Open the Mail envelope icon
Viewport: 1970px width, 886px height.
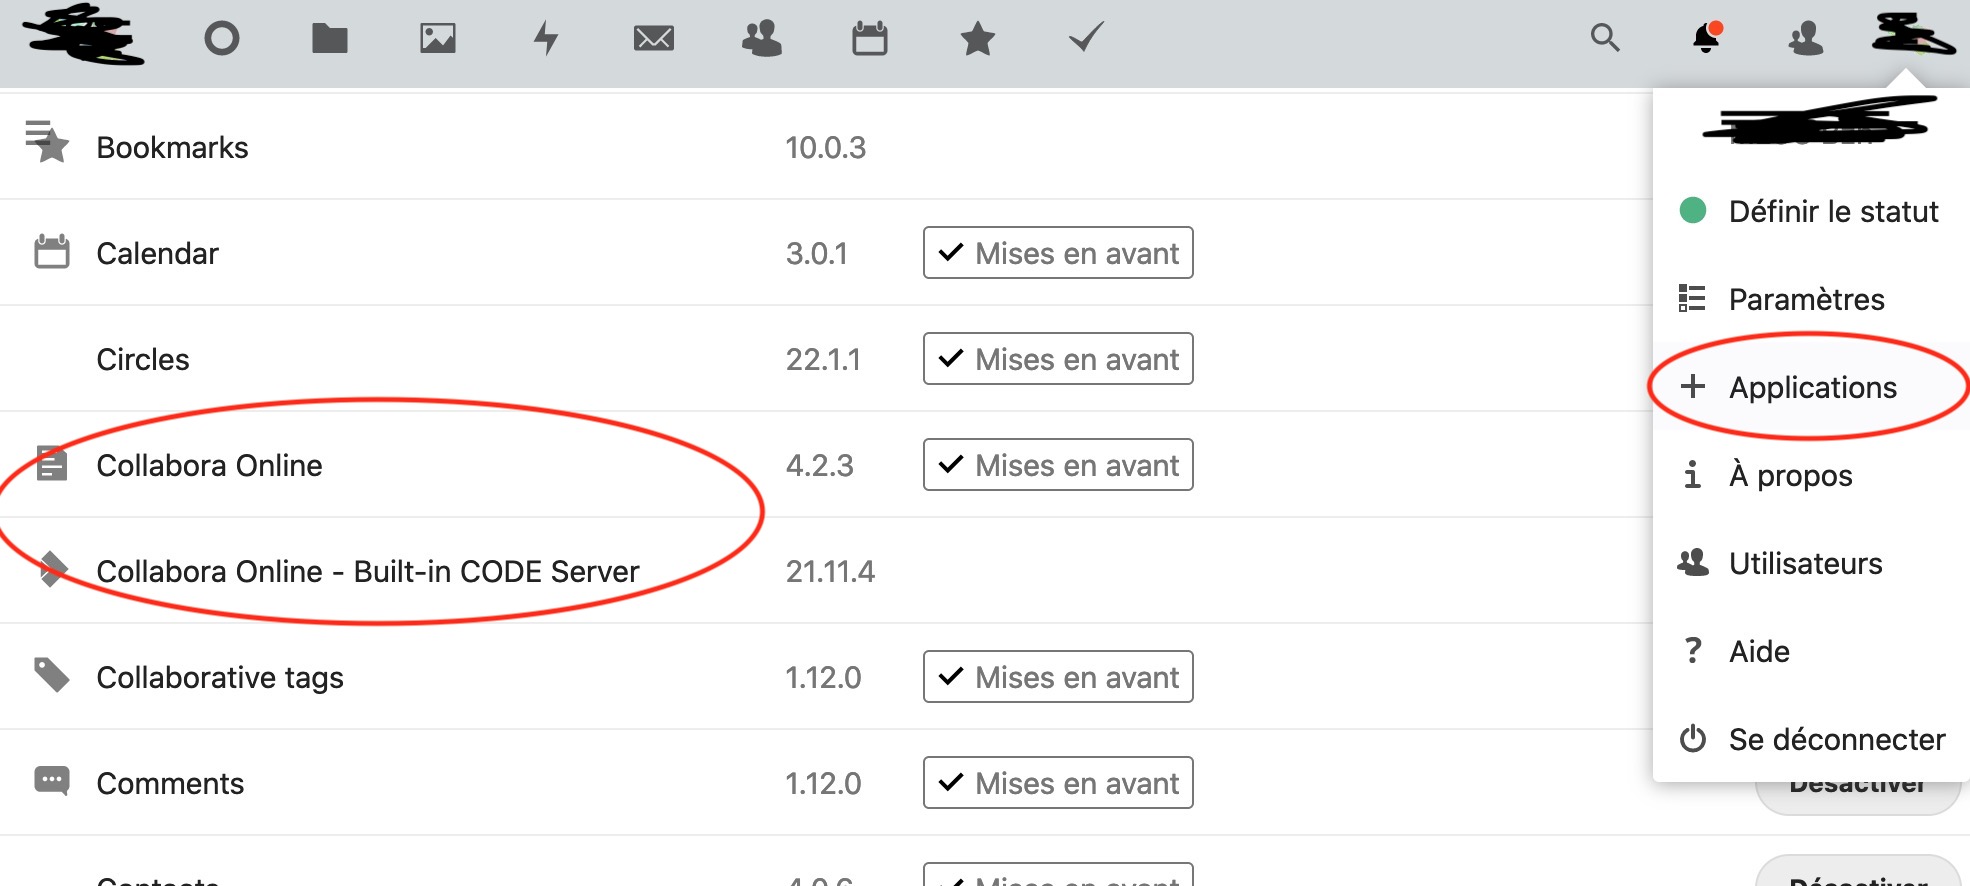pyautogui.click(x=653, y=39)
